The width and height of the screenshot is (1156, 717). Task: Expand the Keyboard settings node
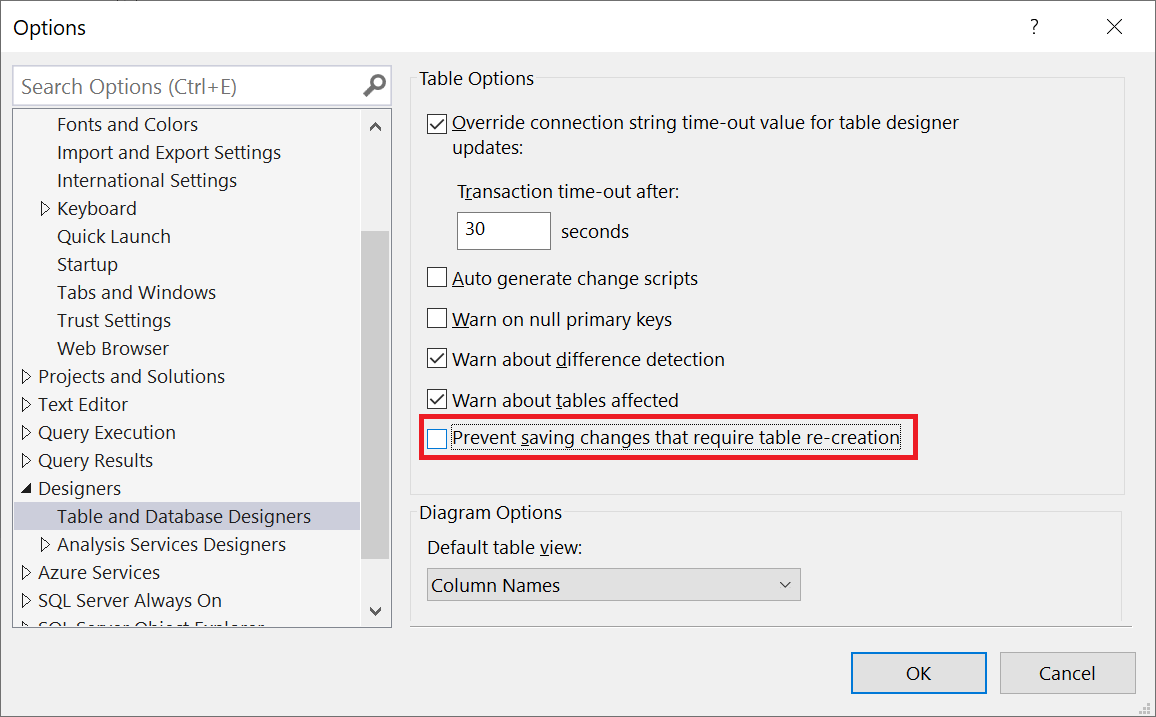coord(44,208)
